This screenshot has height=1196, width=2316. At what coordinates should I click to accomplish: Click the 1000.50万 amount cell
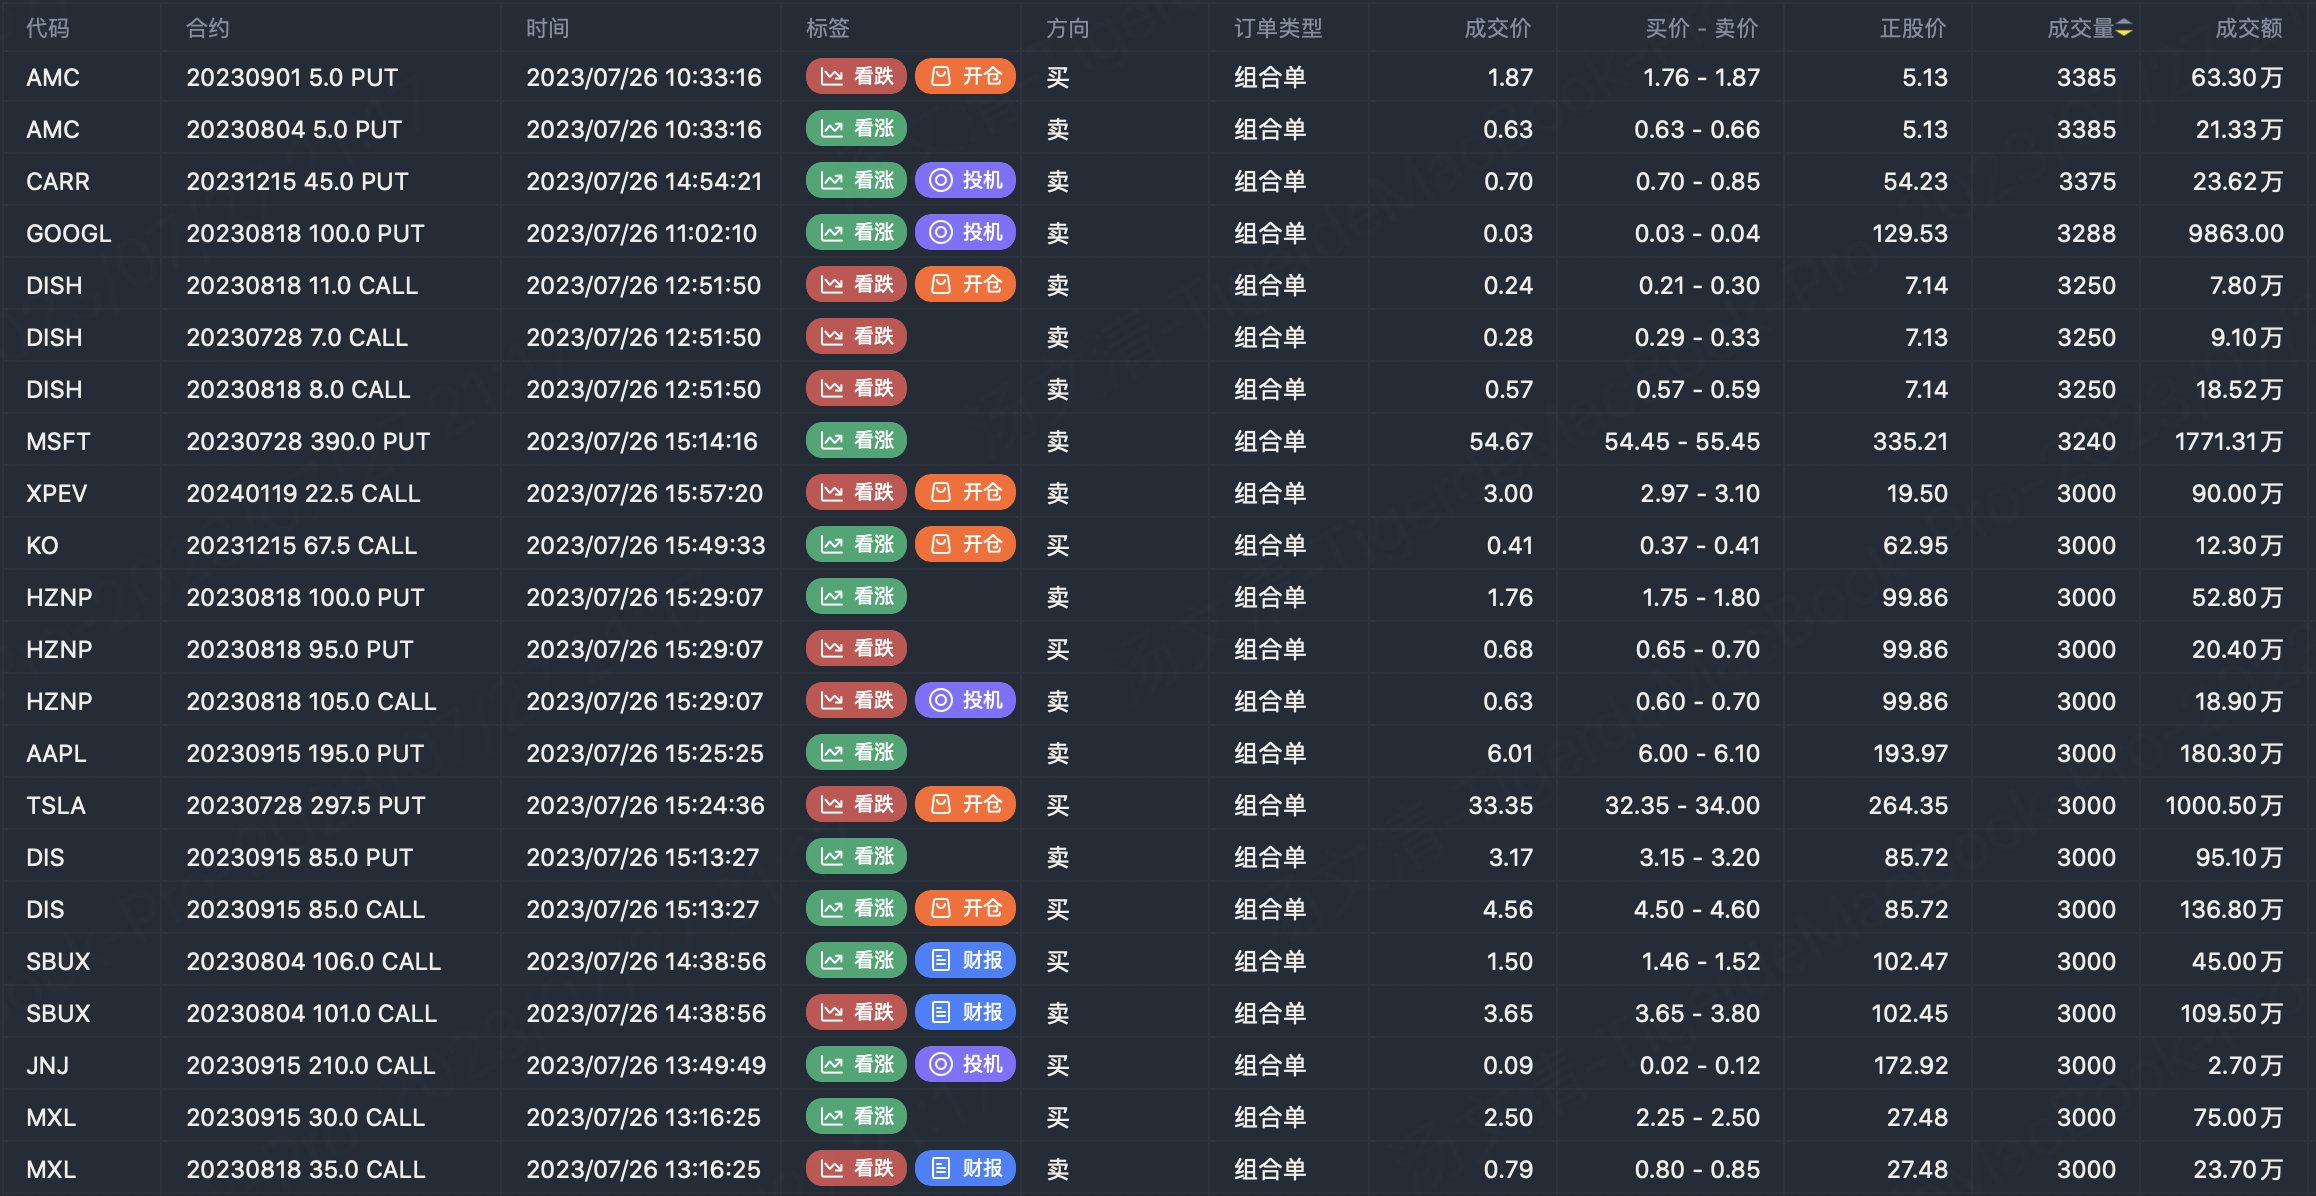2224,805
